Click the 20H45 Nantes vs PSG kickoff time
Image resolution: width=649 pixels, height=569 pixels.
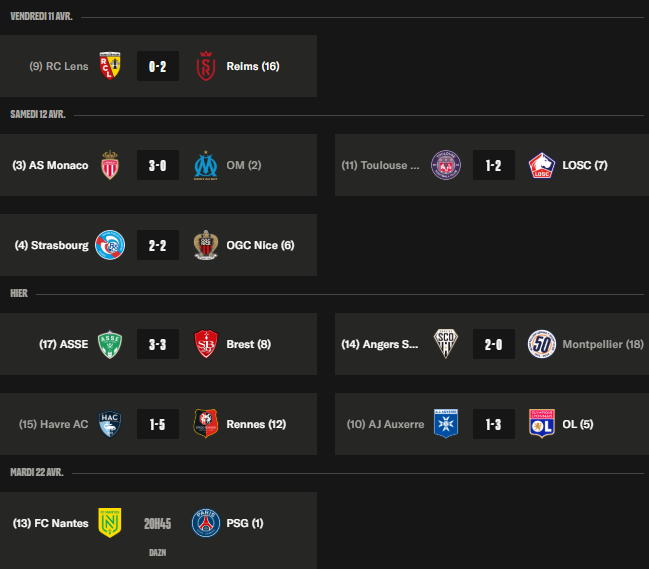tap(157, 523)
